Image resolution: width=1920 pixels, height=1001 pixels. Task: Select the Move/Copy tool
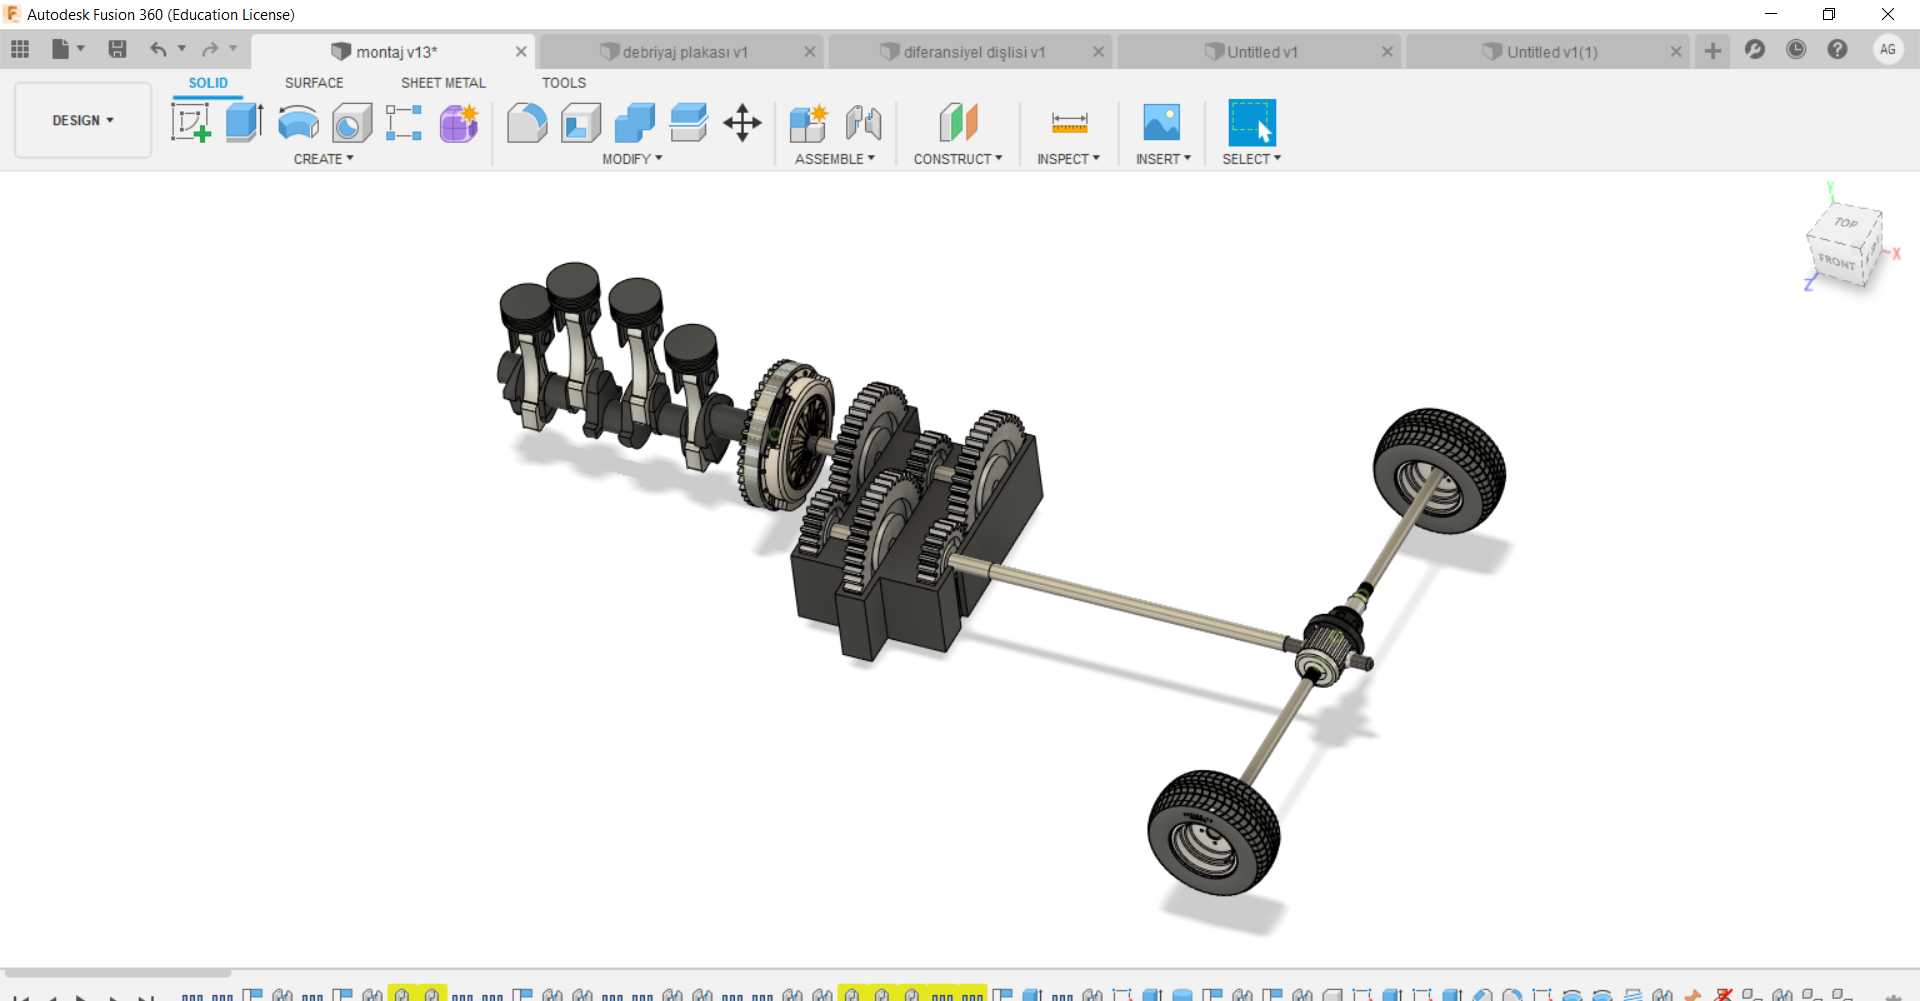[743, 123]
